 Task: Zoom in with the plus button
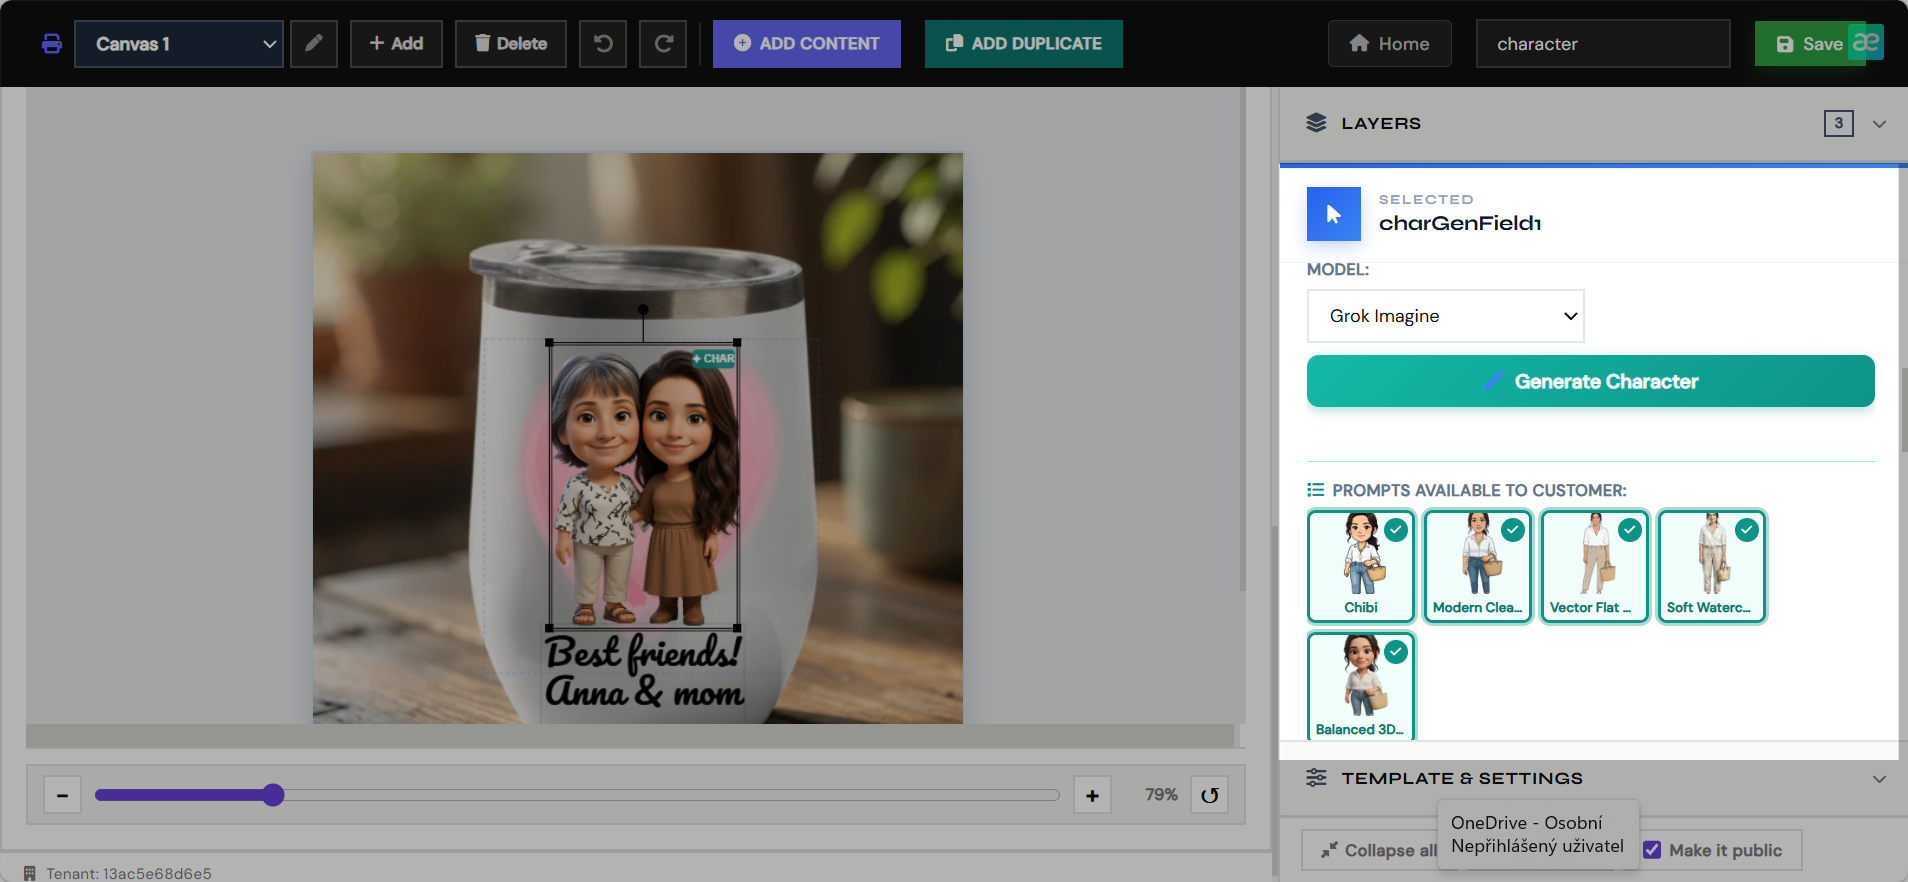(x=1092, y=795)
